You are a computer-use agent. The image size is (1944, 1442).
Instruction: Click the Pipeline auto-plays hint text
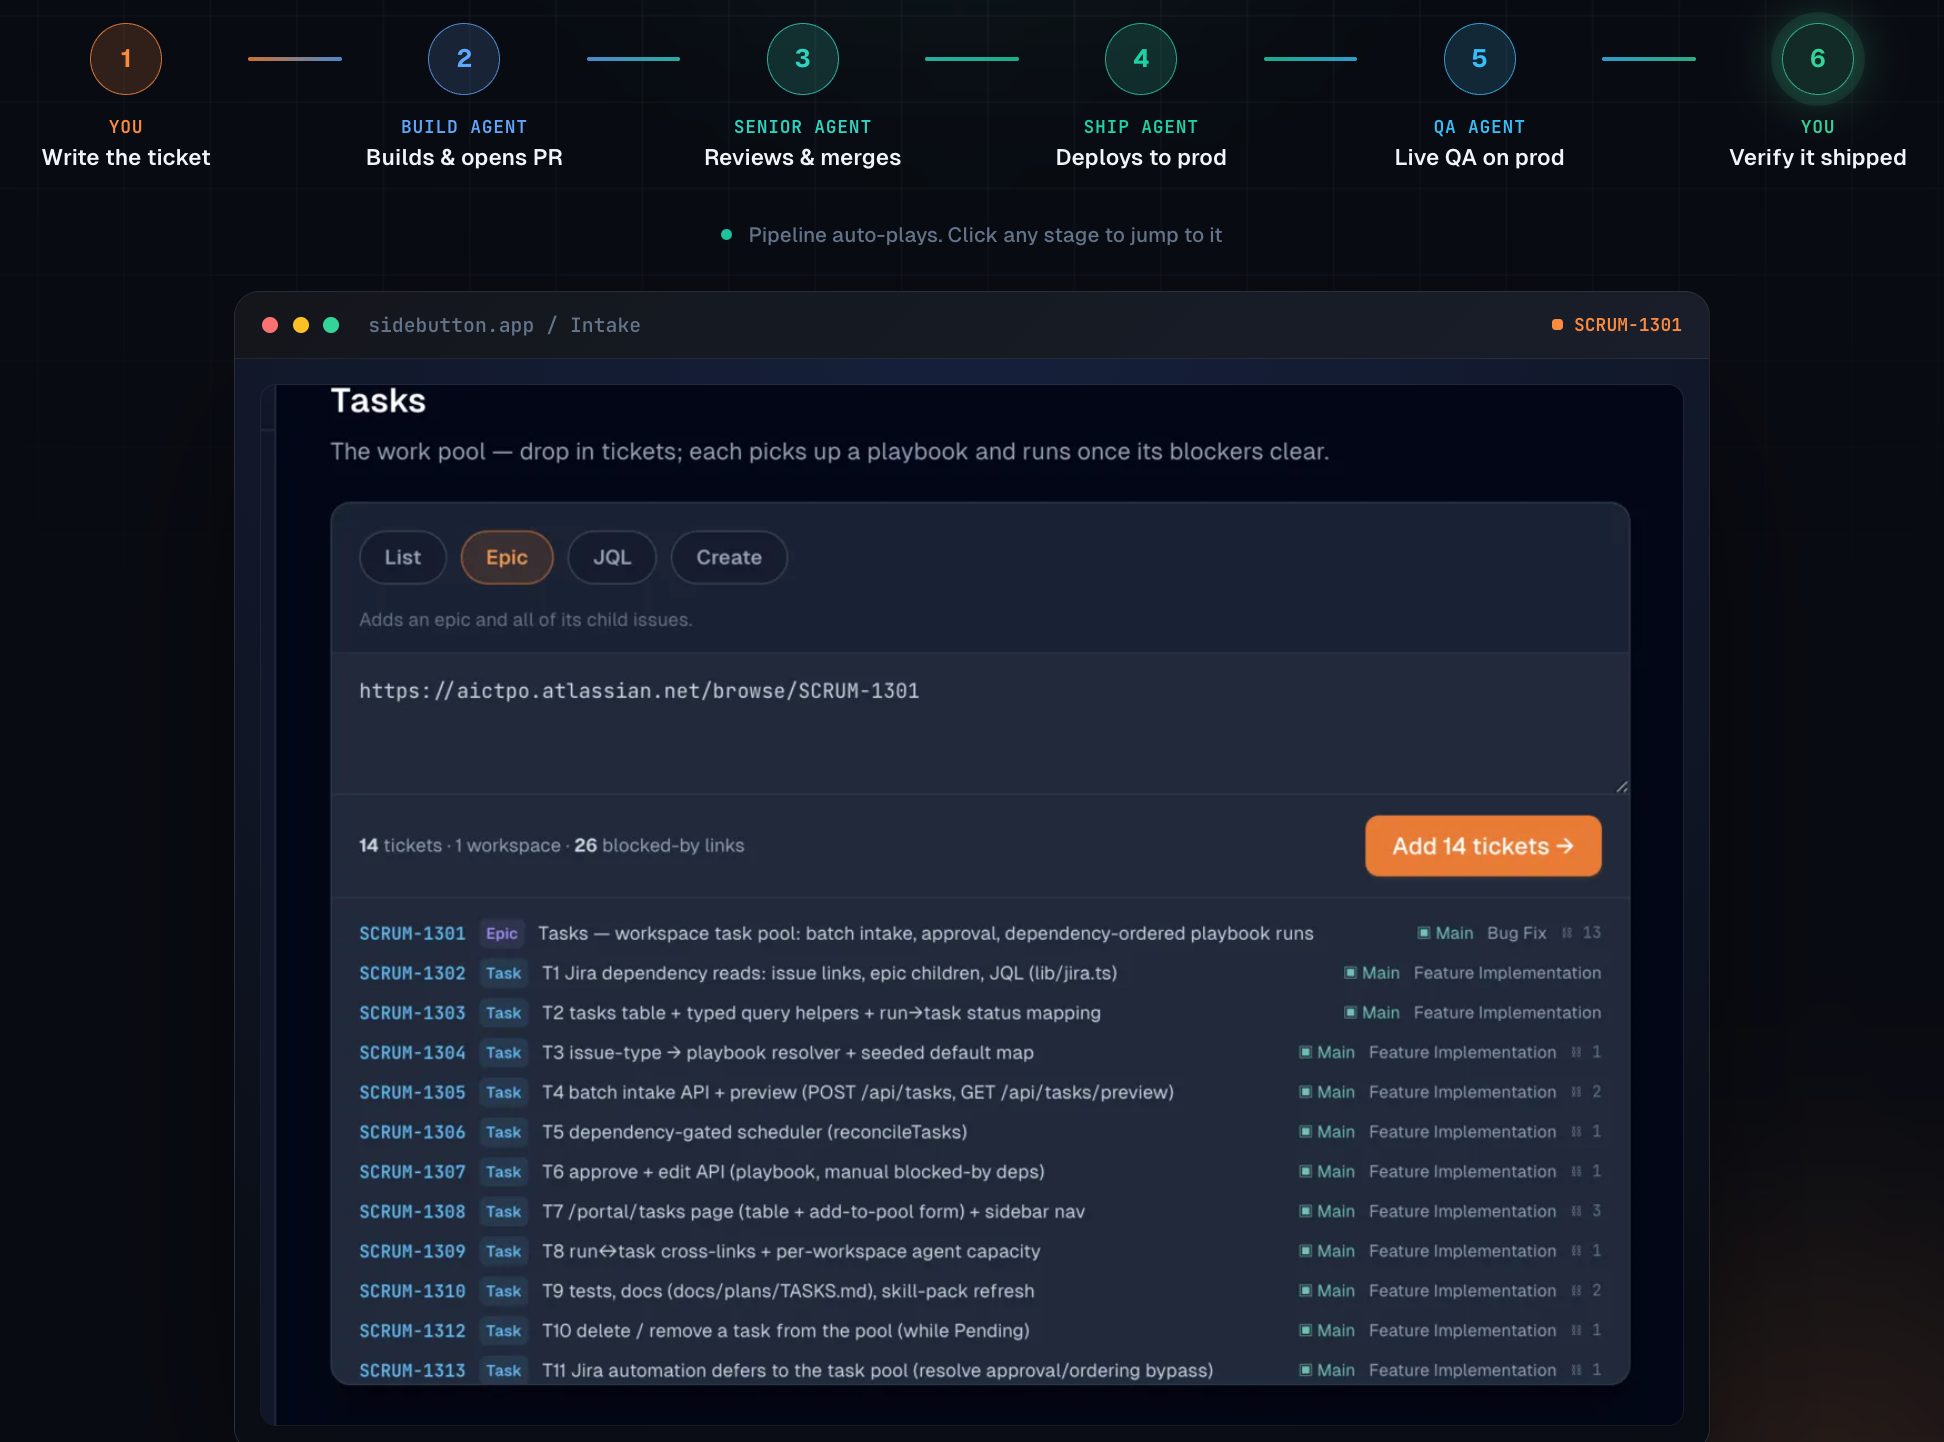985,235
